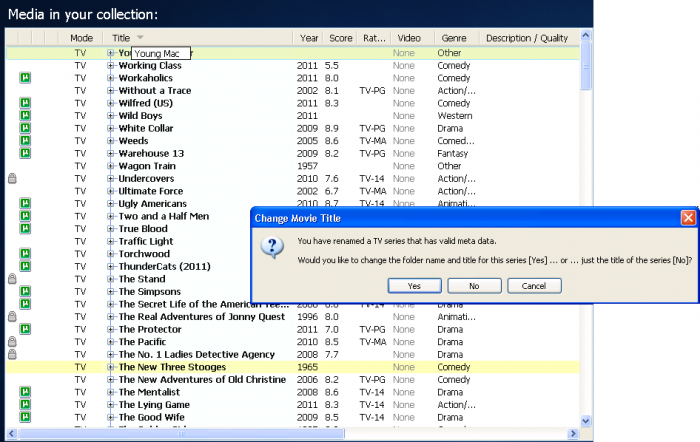
Task: Click the green icon beside Workaholics
Action: 25,78
